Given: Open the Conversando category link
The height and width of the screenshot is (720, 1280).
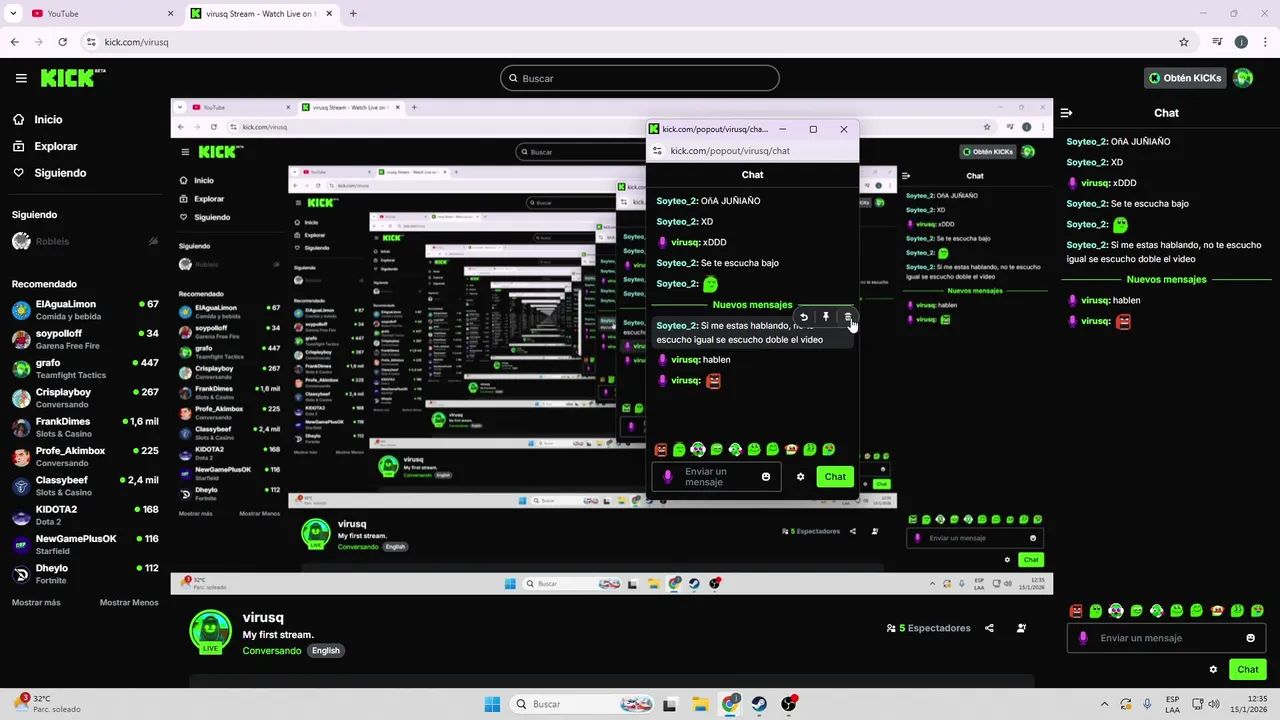Looking at the screenshot, I should click(x=271, y=650).
